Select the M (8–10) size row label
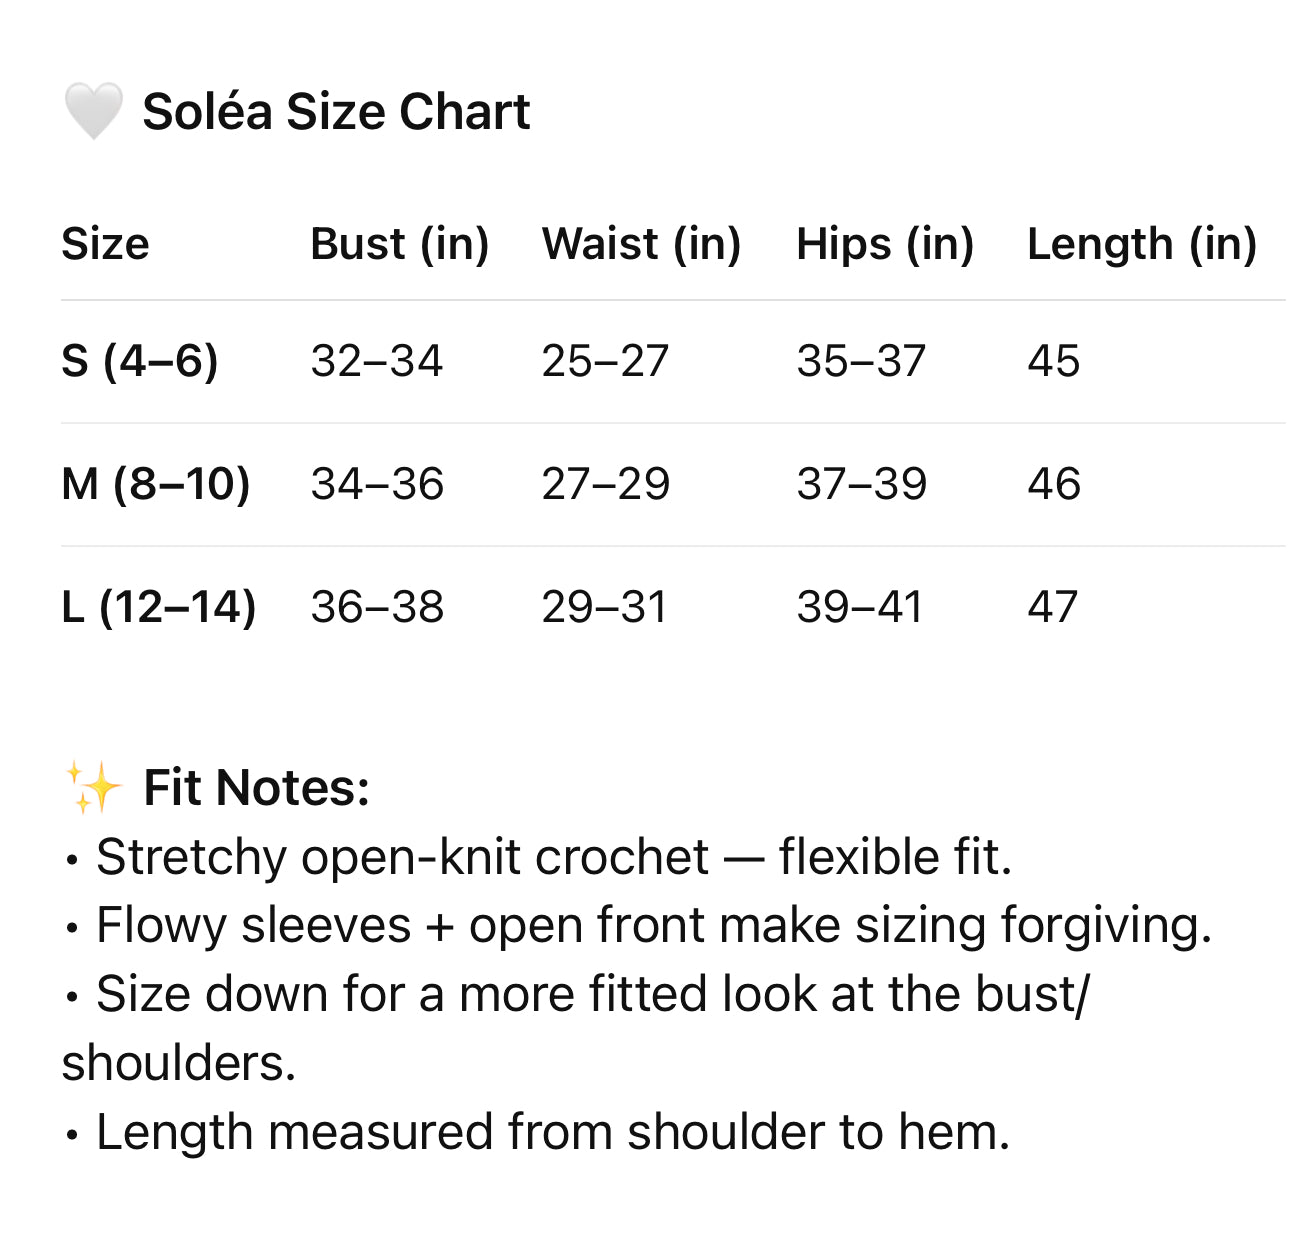Screen dimensions: 1290x1251 [156, 484]
